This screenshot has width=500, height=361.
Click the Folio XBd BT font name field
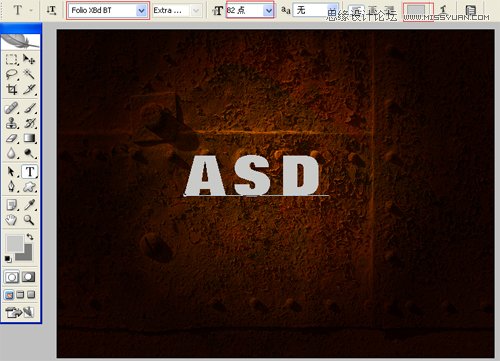[102, 10]
